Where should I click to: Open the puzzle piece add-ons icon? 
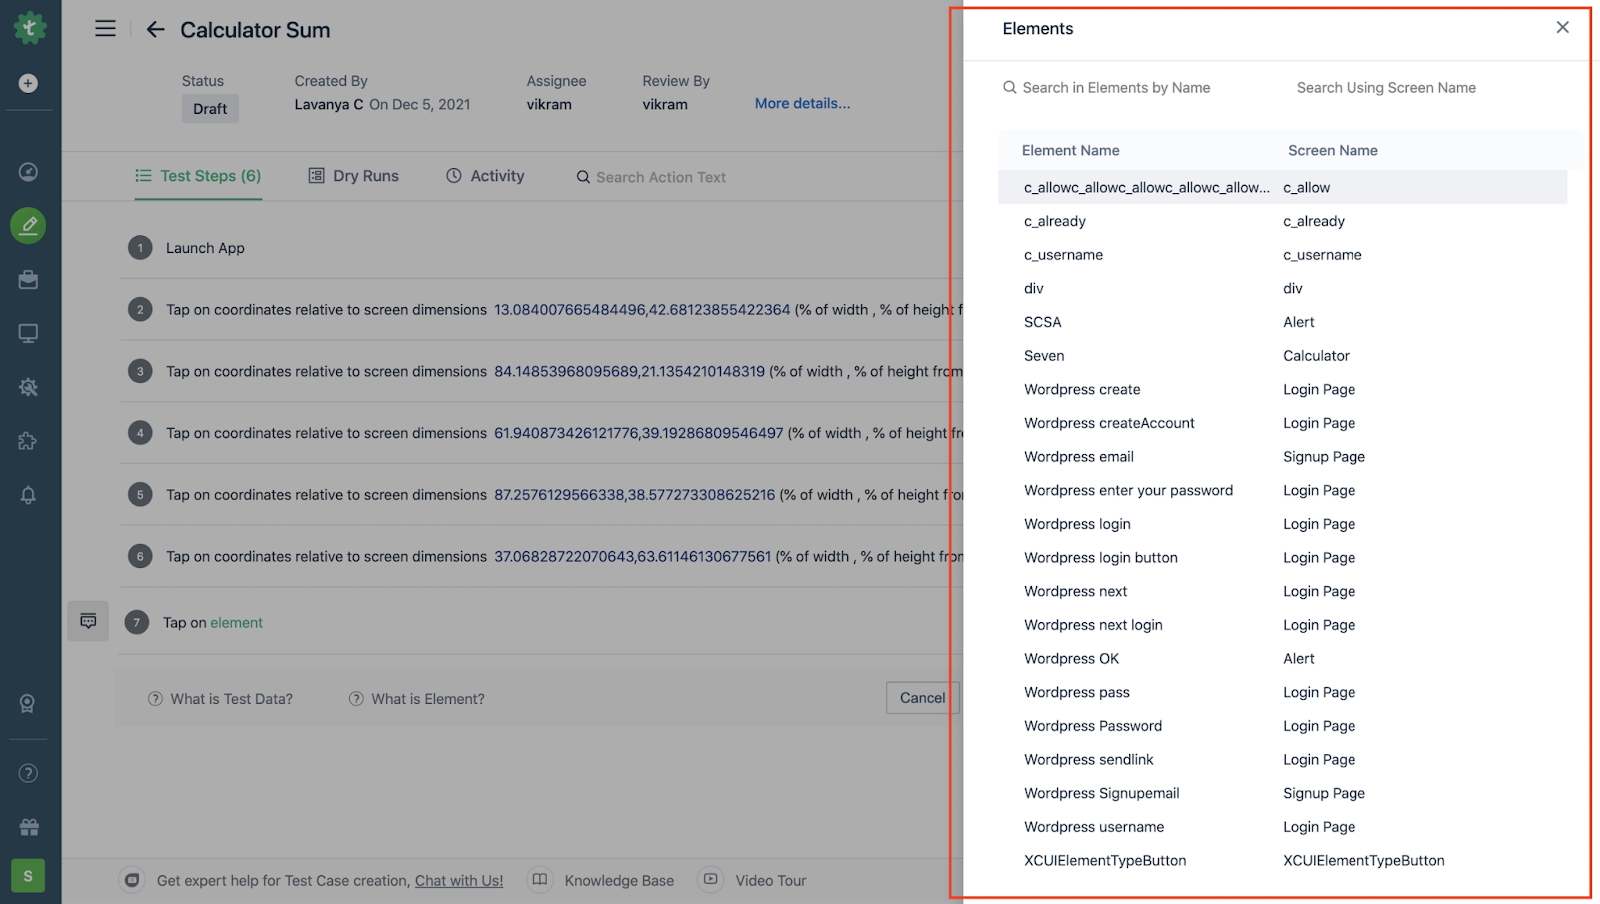tap(29, 441)
